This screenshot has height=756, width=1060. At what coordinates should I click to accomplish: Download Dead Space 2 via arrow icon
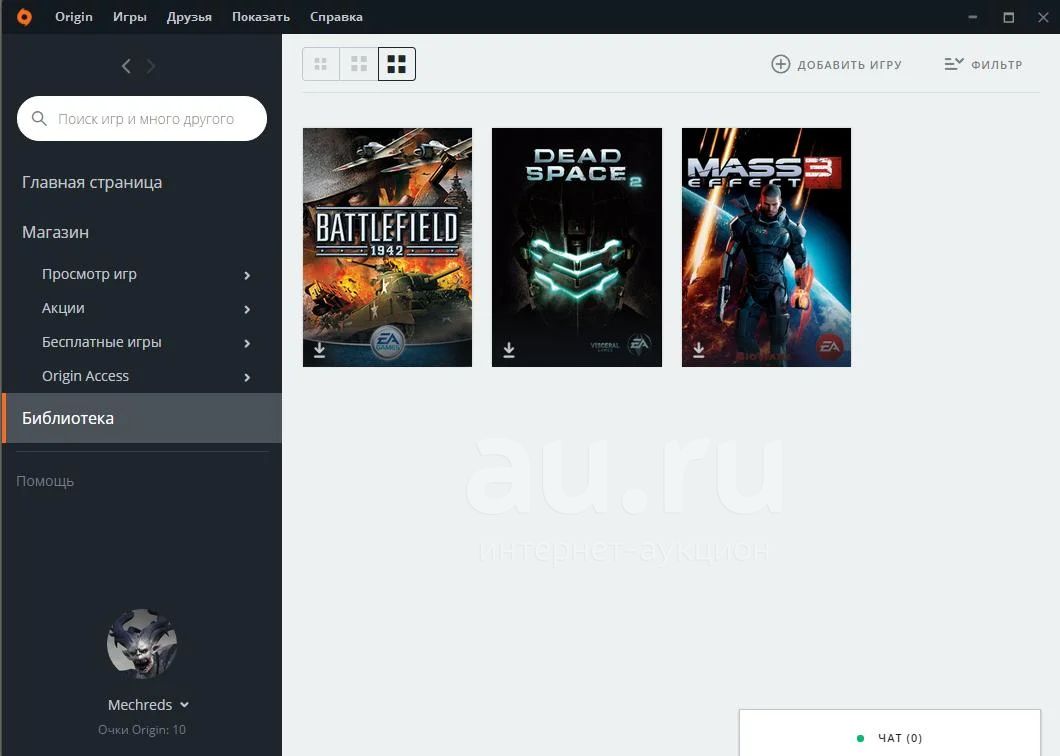coord(509,350)
